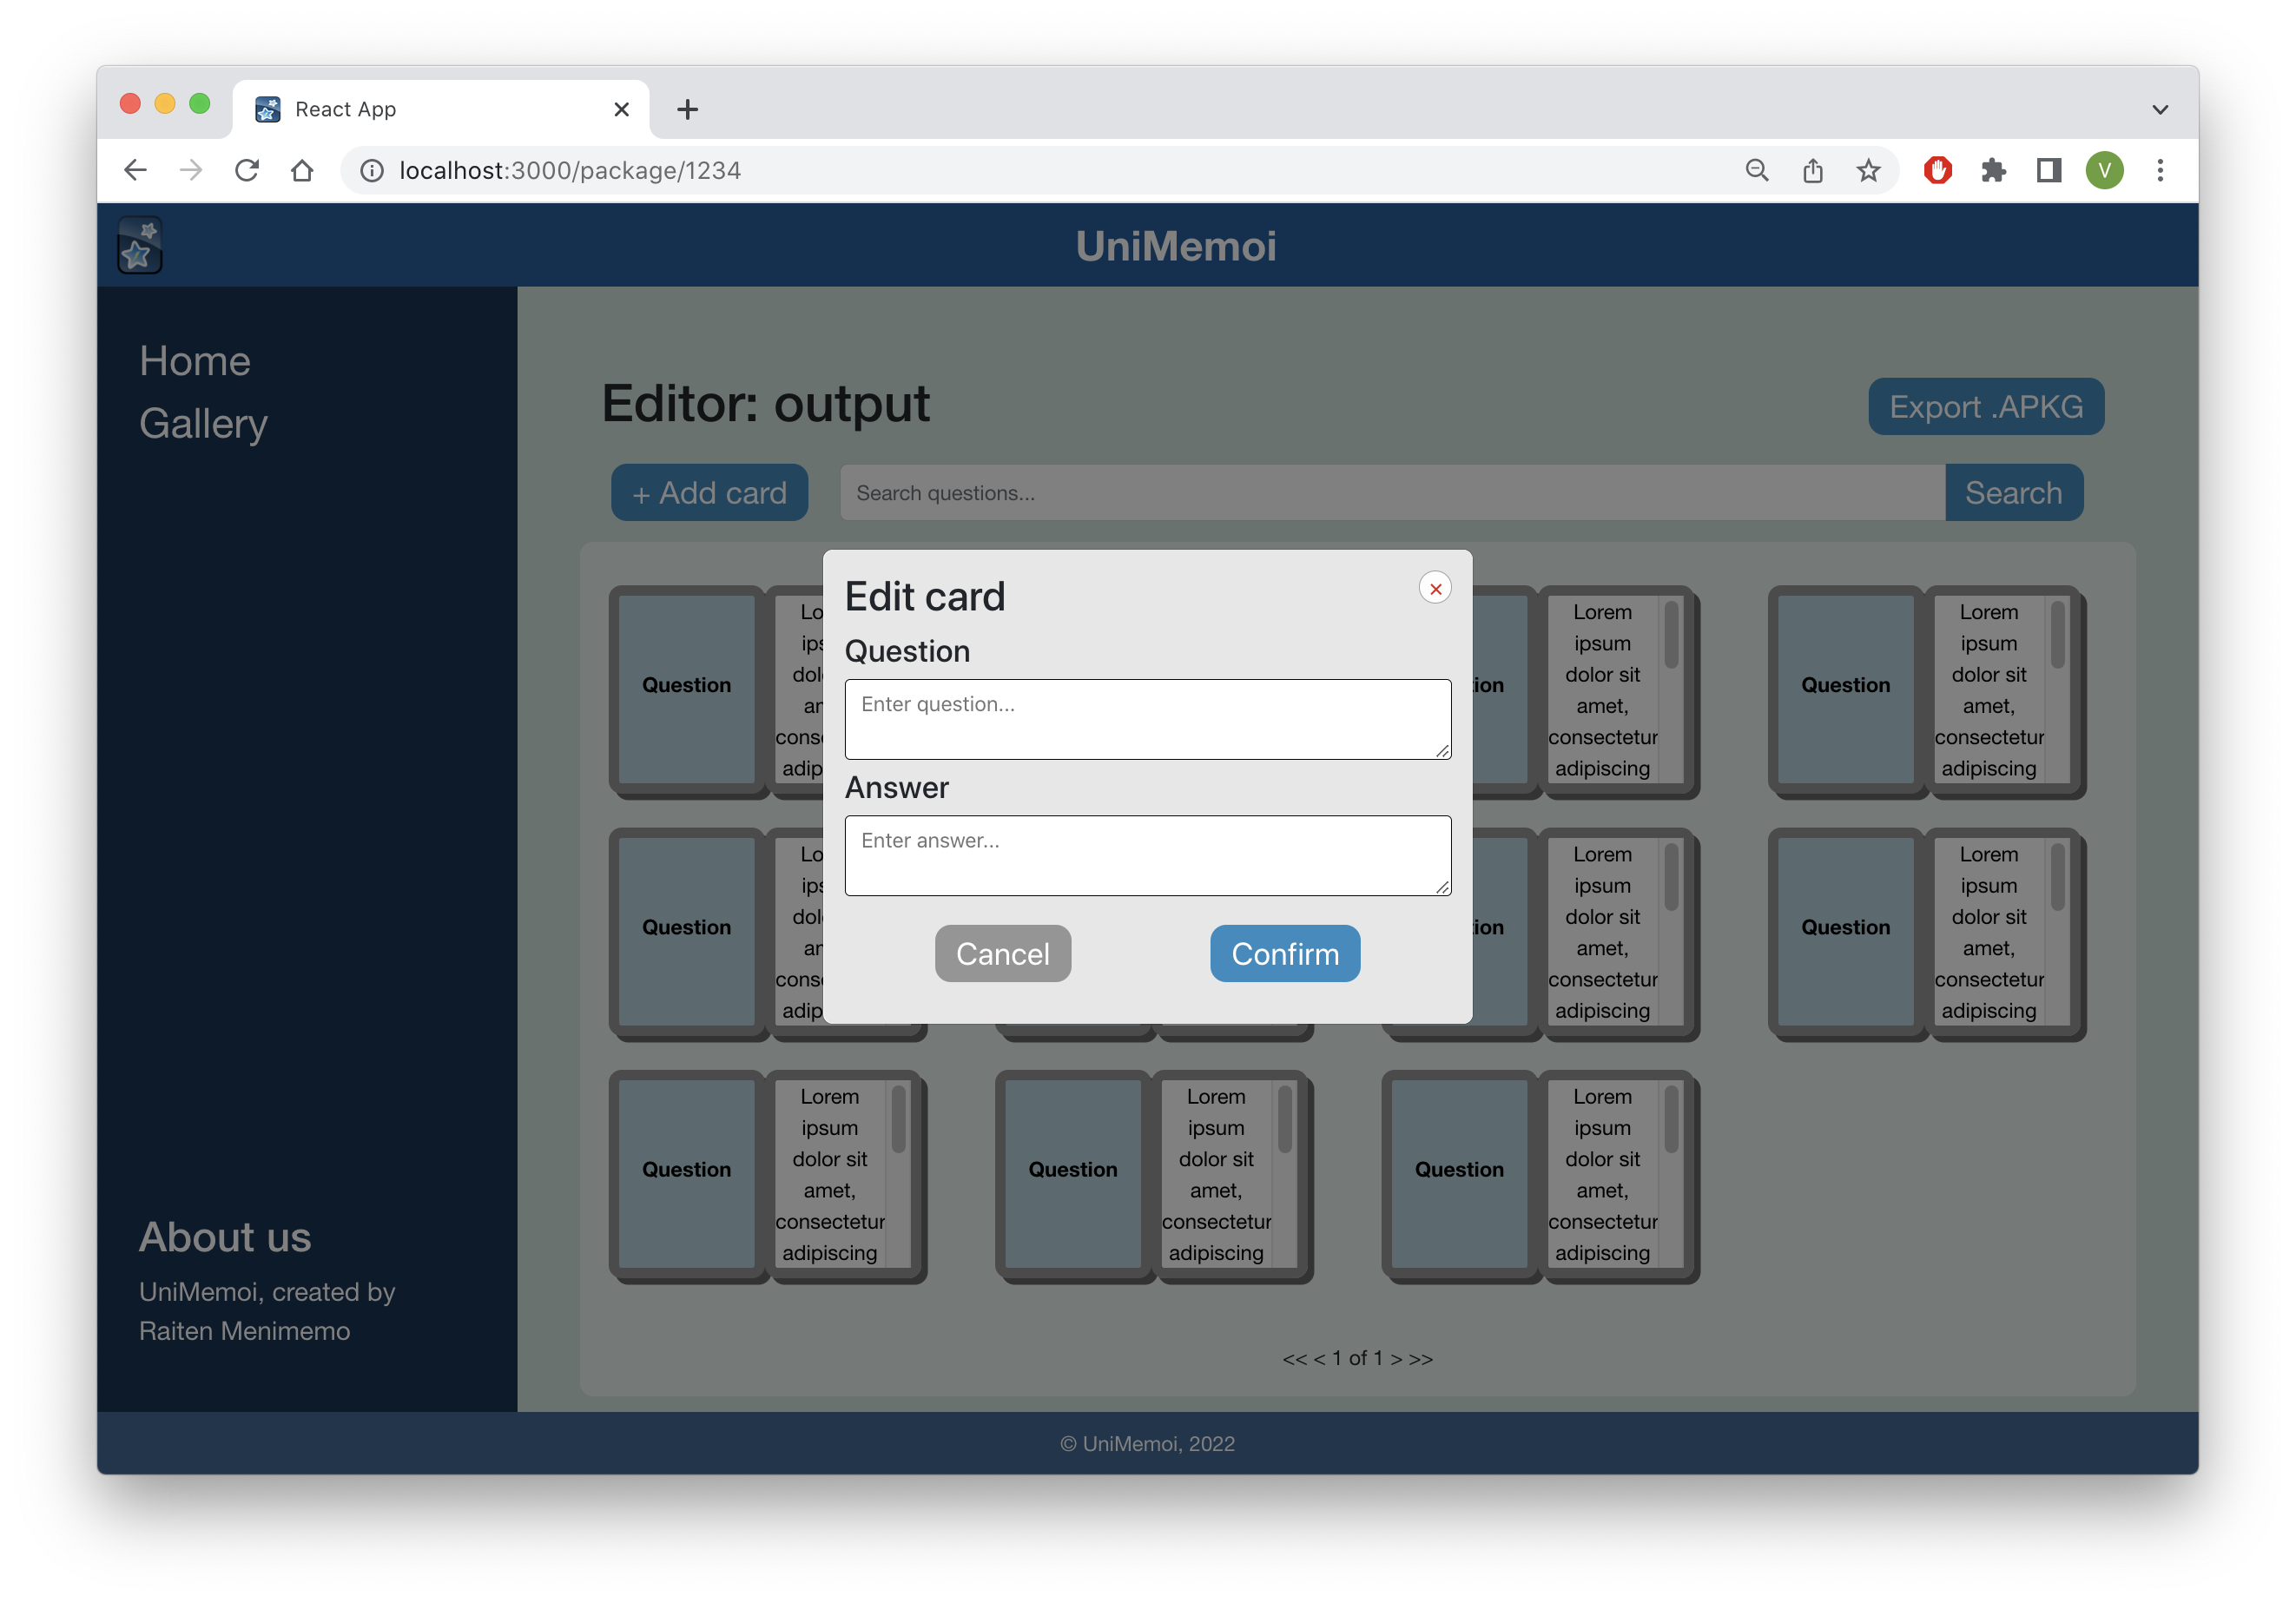Open a new tab with plus button
This screenshot has width=2296, height=1603.
pyautogui.click(x=687, y=110)
